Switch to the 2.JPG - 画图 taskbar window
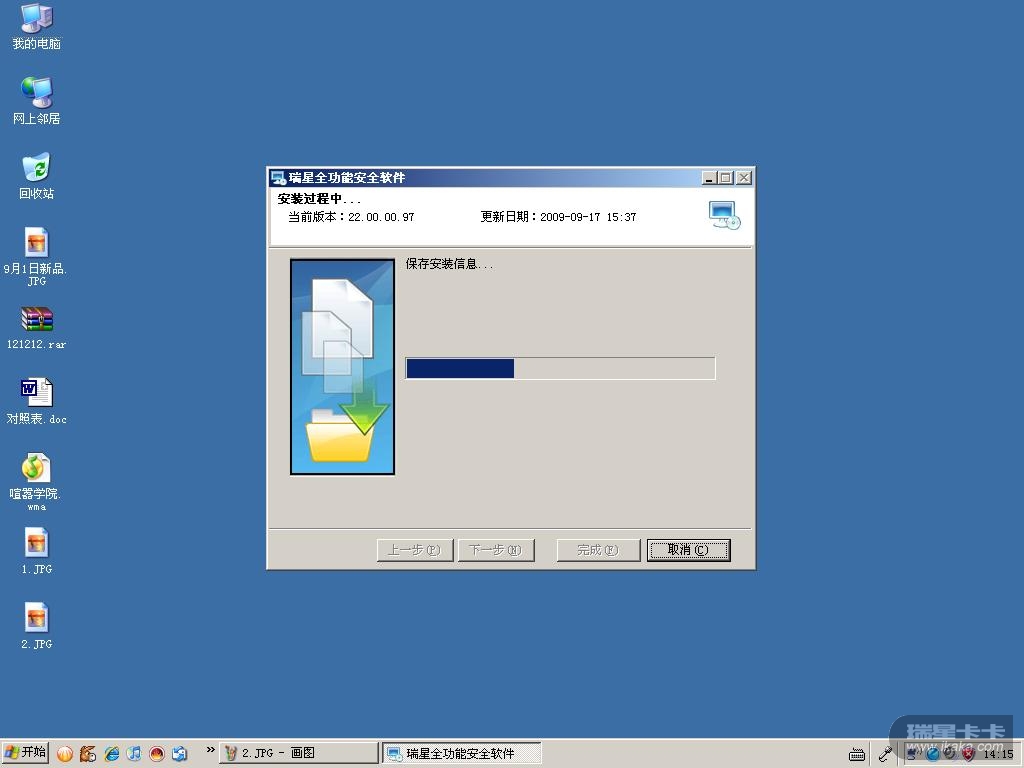The image size is (1024, 768). (298, 753)
